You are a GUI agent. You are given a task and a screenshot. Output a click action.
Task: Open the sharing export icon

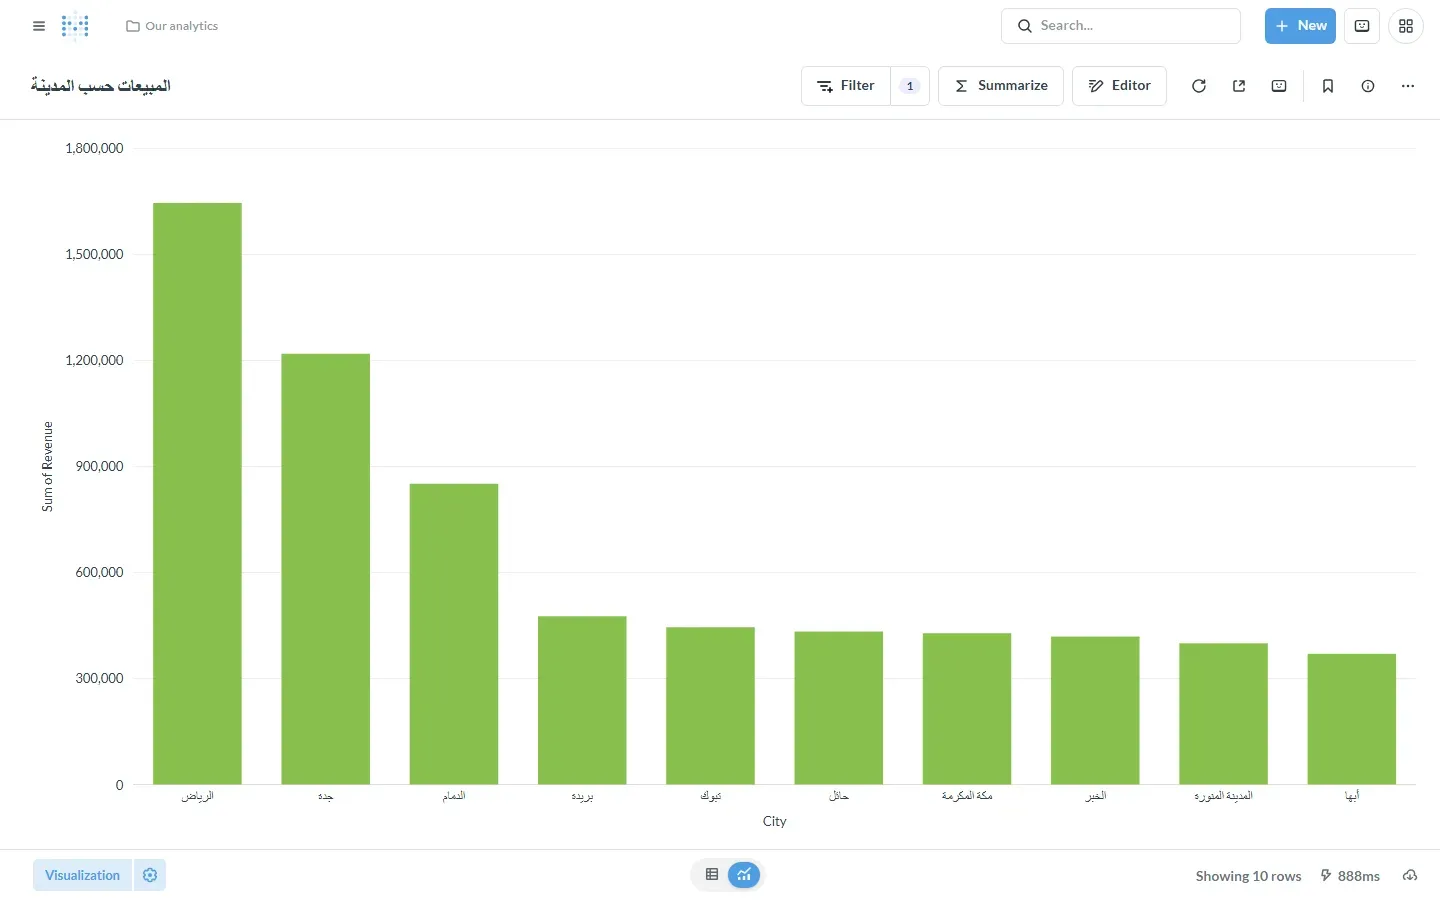(1239, 86)
